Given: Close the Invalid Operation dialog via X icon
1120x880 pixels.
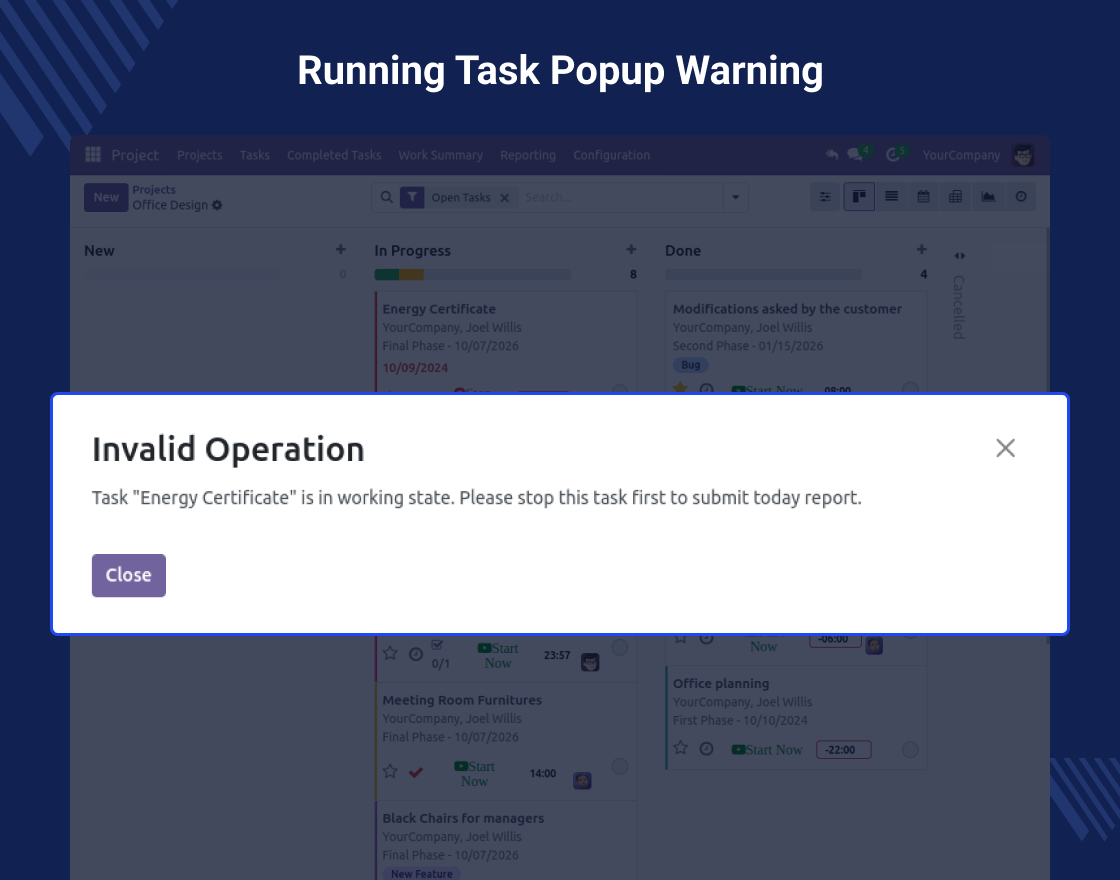Looking at the screenshot, I should (x=1005, y=448).
